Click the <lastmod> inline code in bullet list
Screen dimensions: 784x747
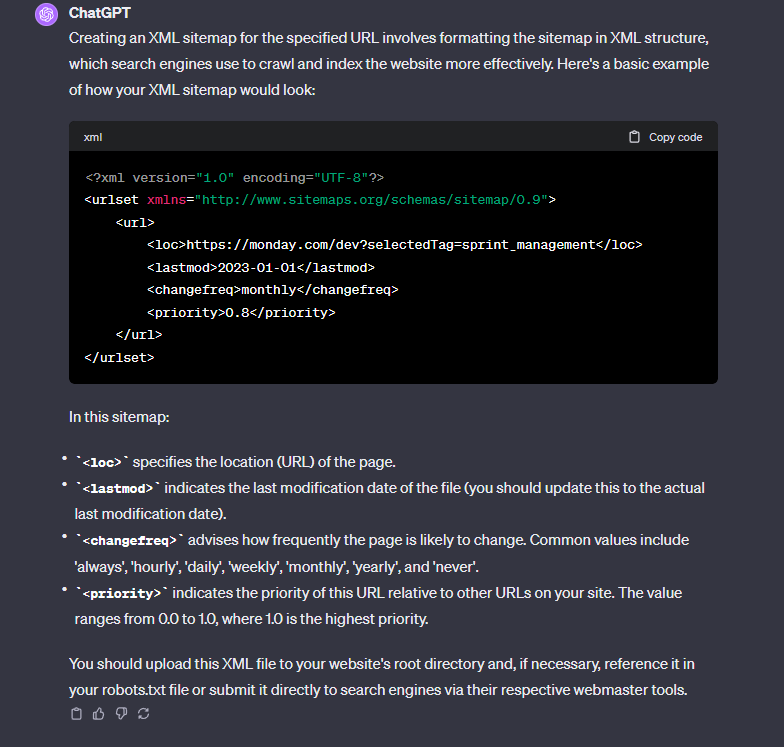(x=117, y=488)
